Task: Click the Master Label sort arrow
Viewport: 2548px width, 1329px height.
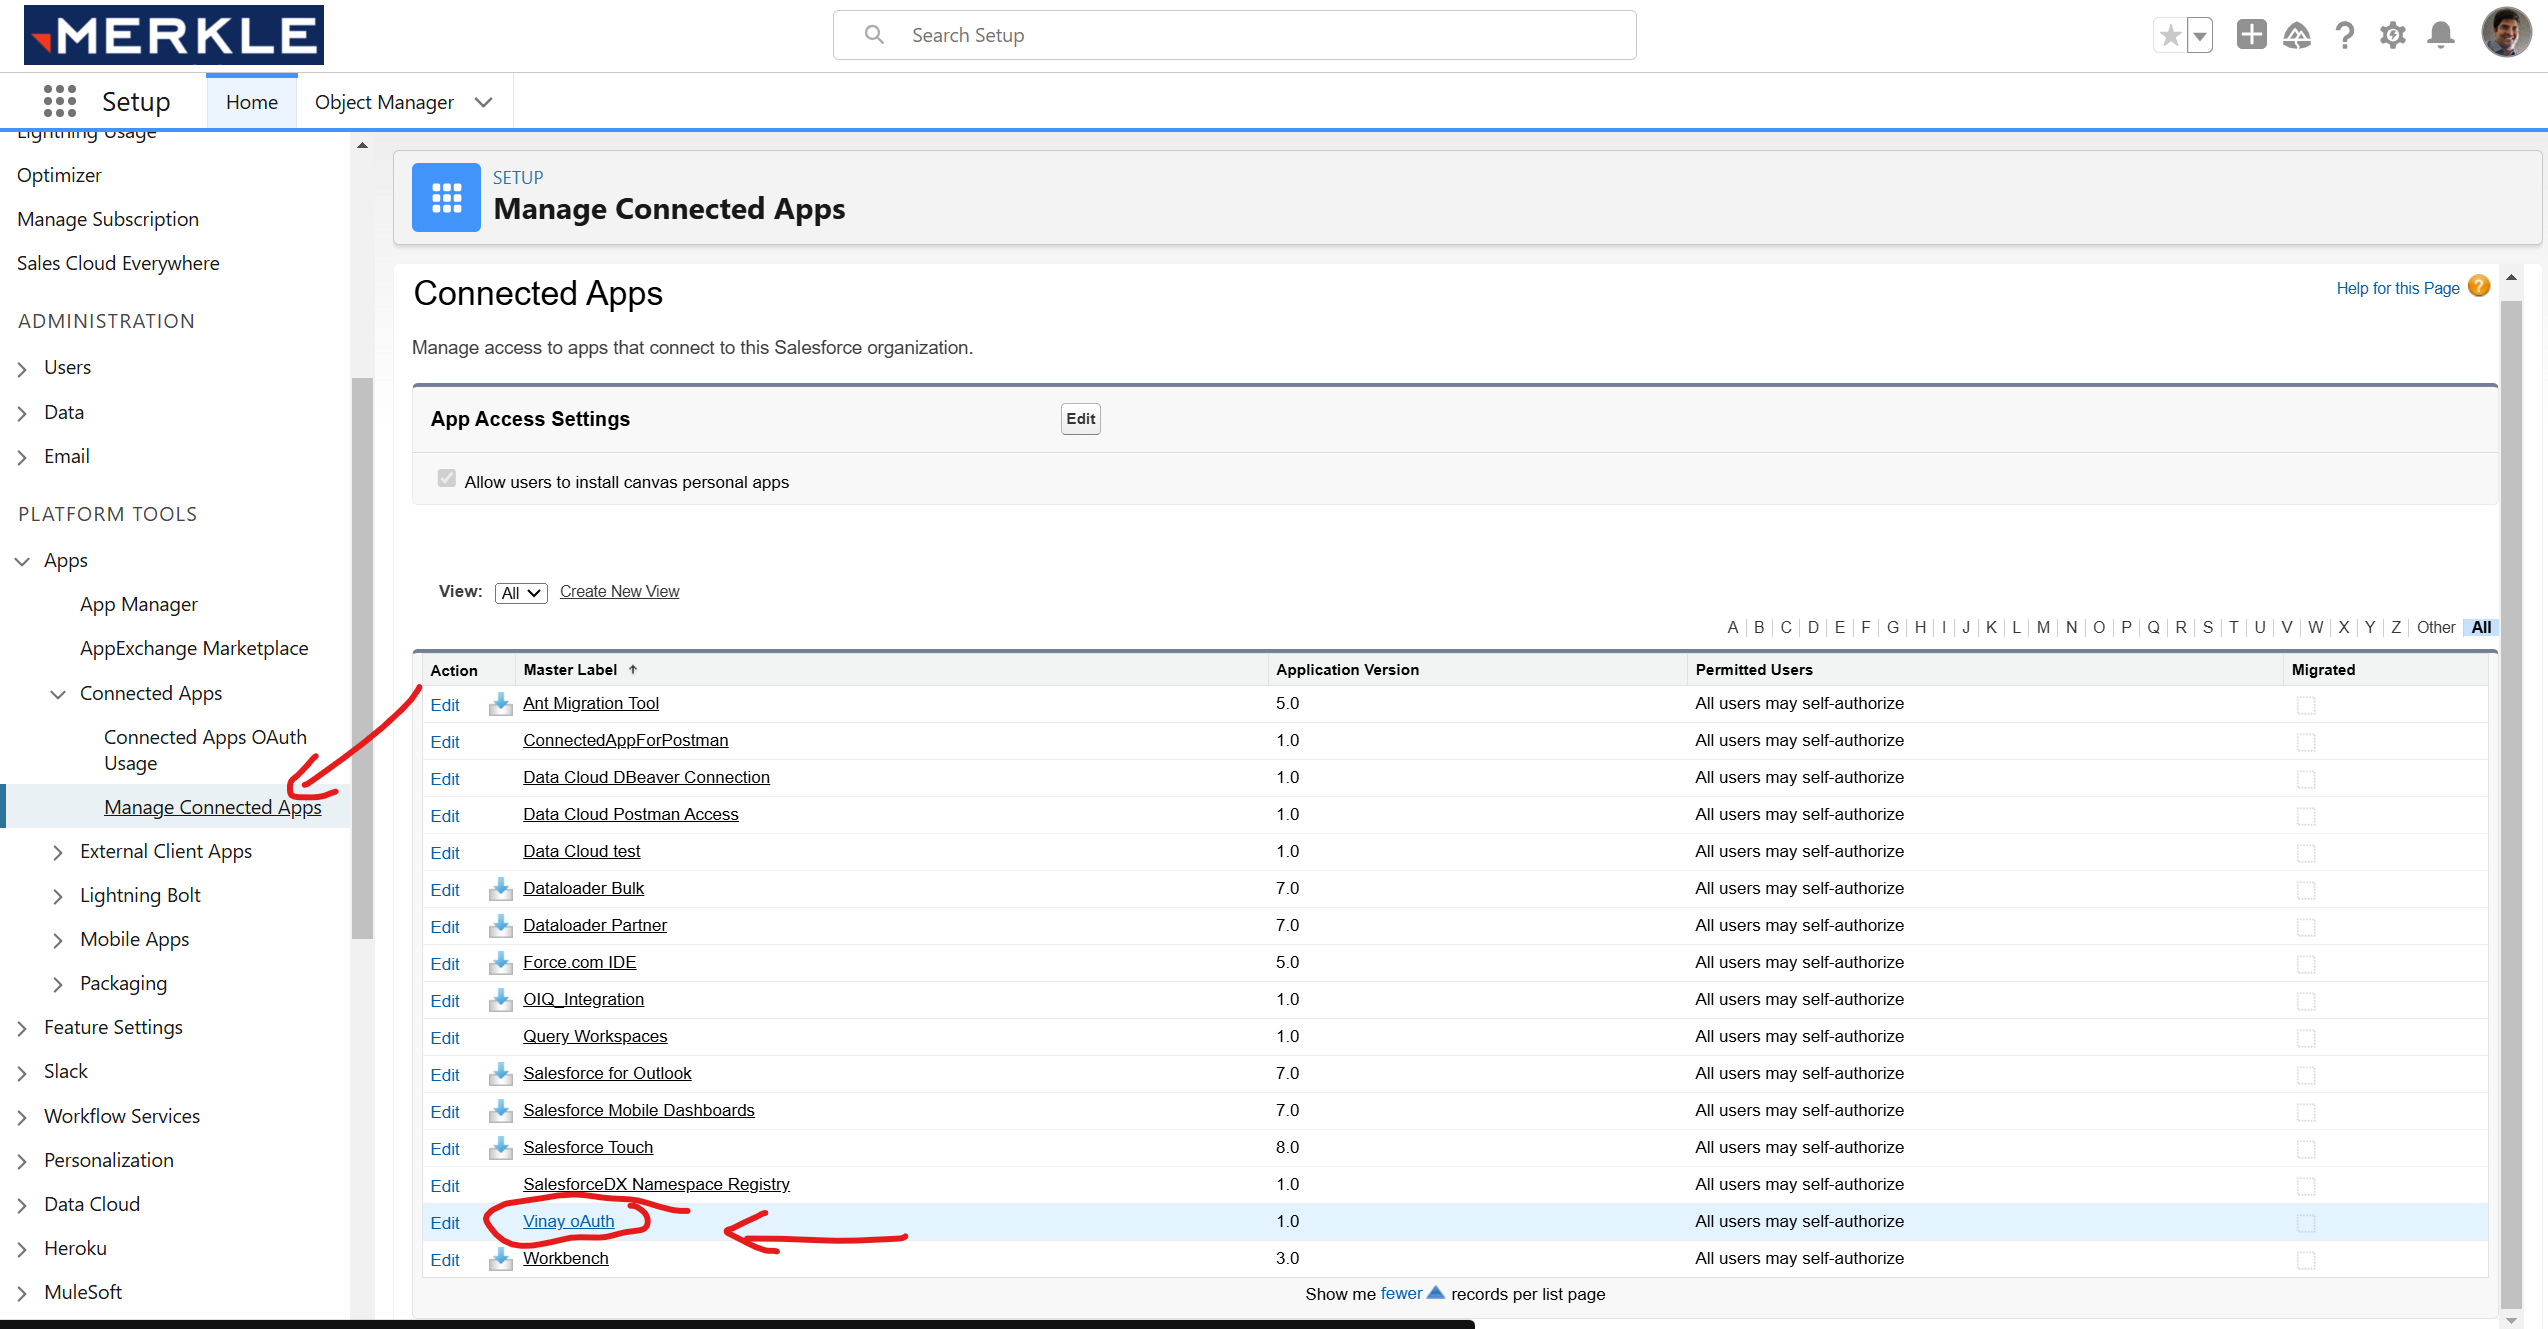Action: click(633, 669)
